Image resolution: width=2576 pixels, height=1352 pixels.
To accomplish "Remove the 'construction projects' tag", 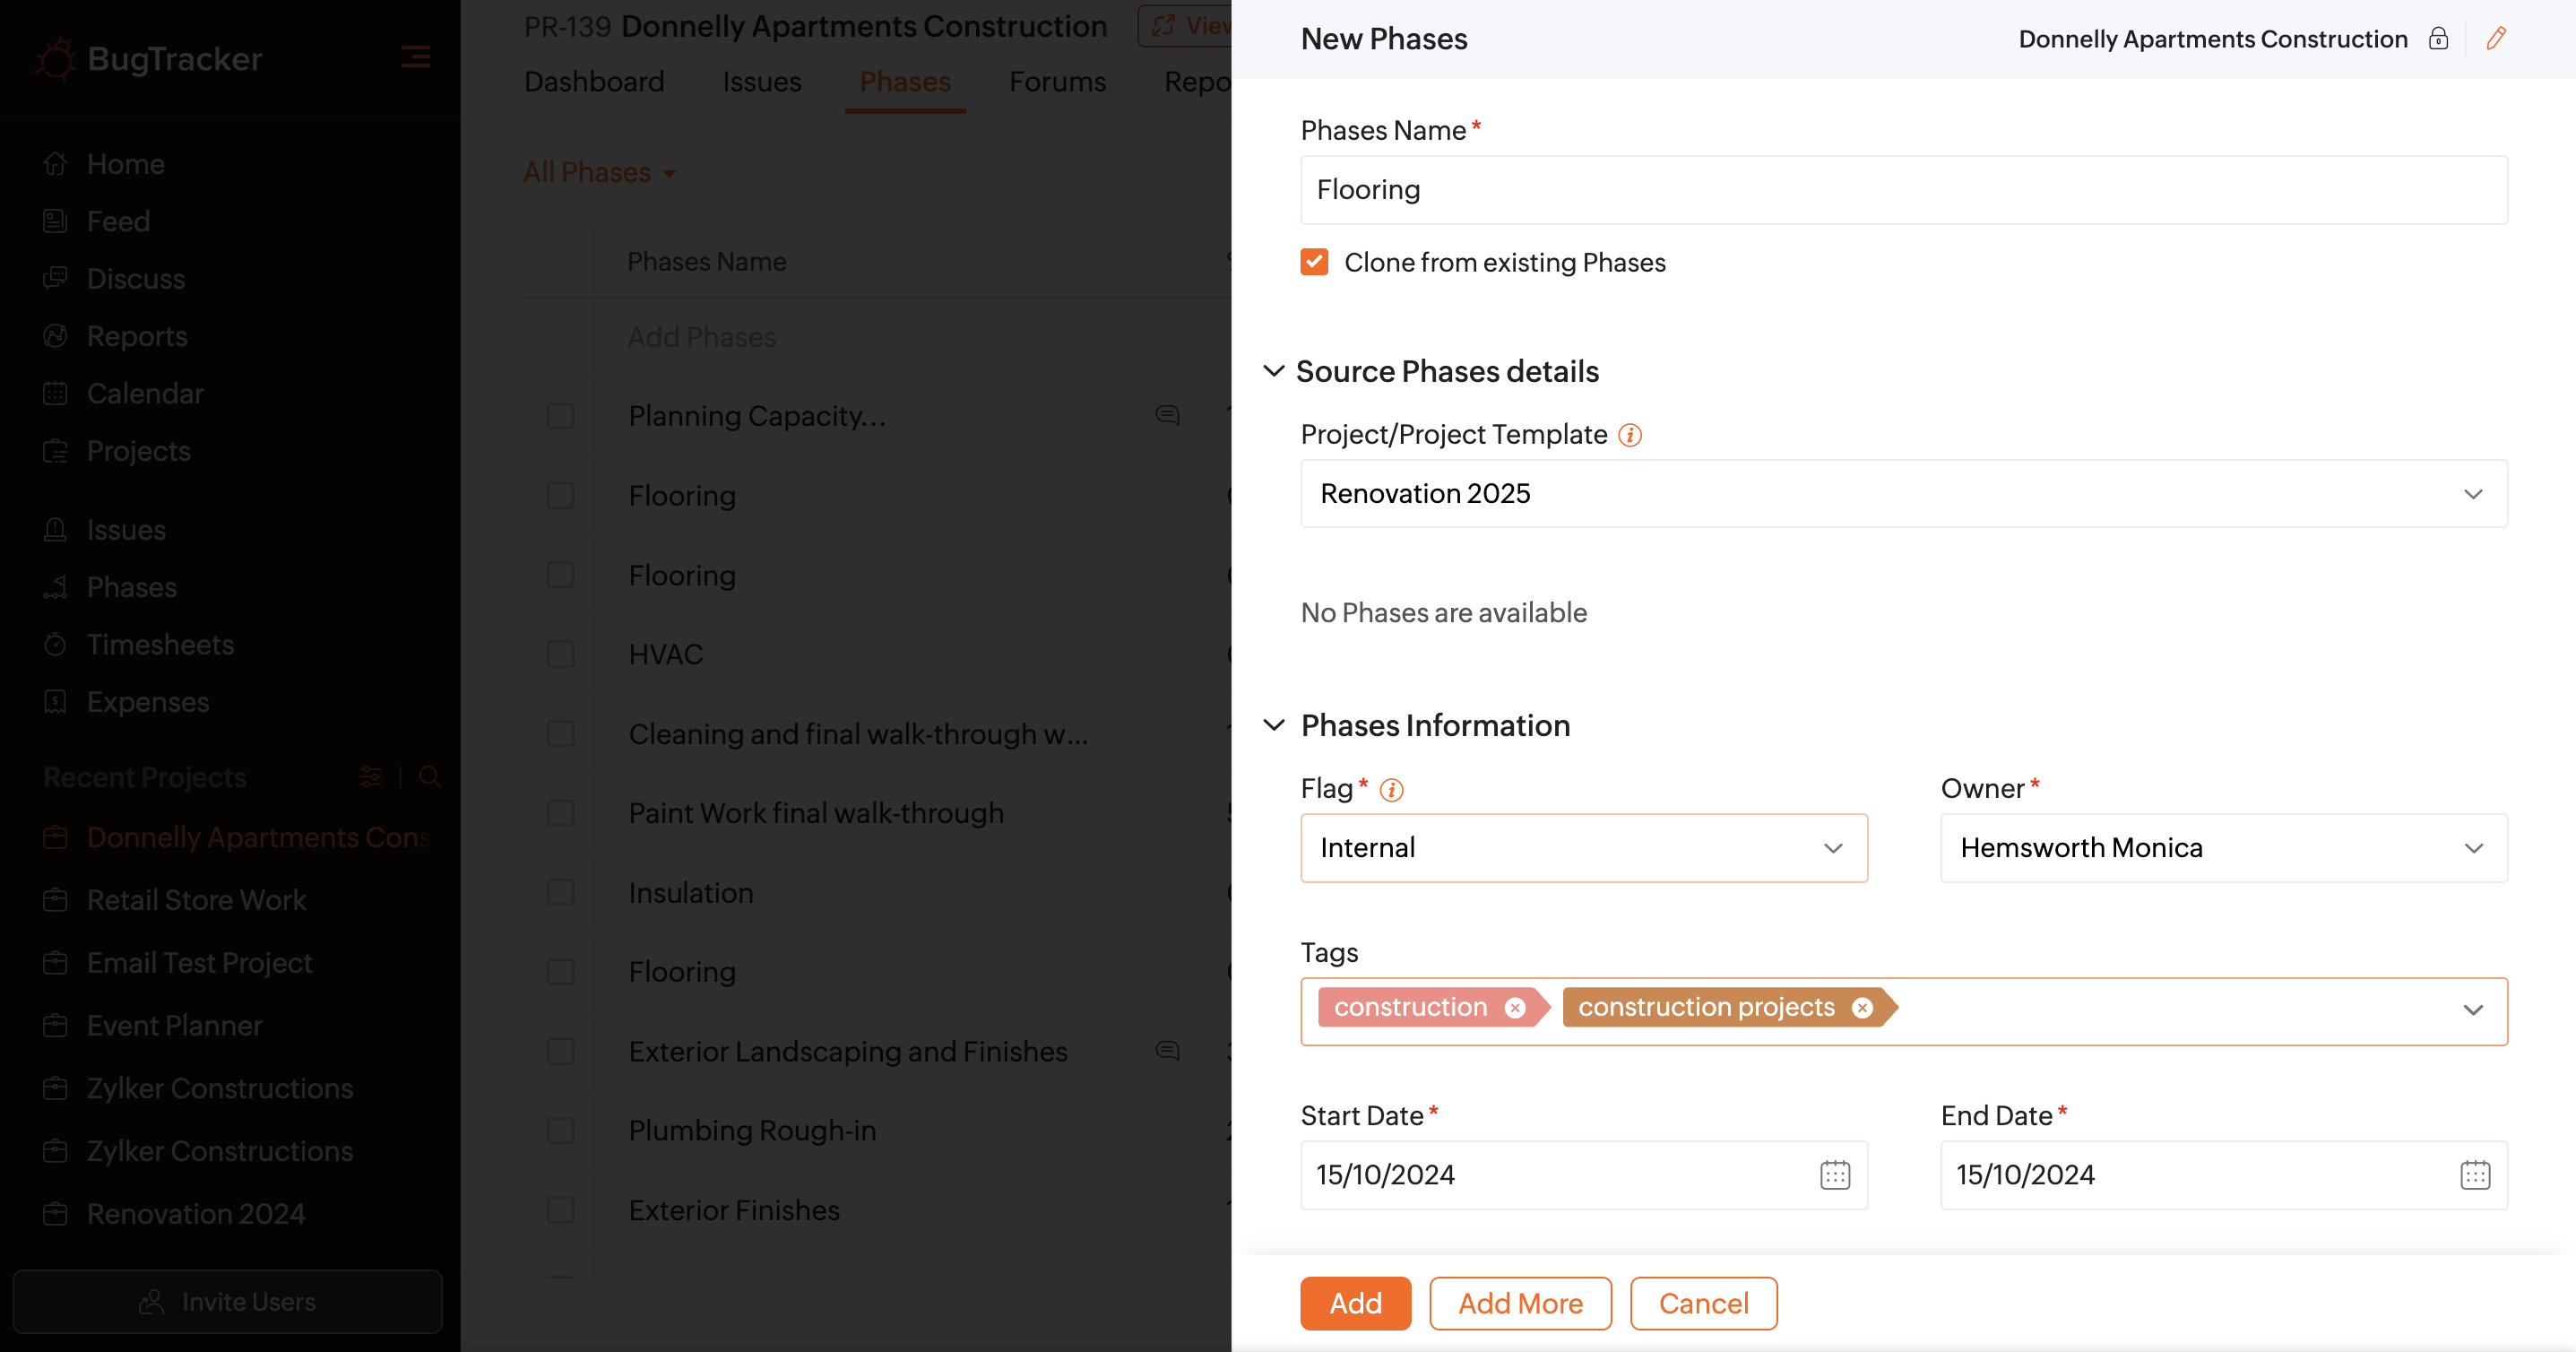I will pyautogui.click(x=1861, y=1007).
